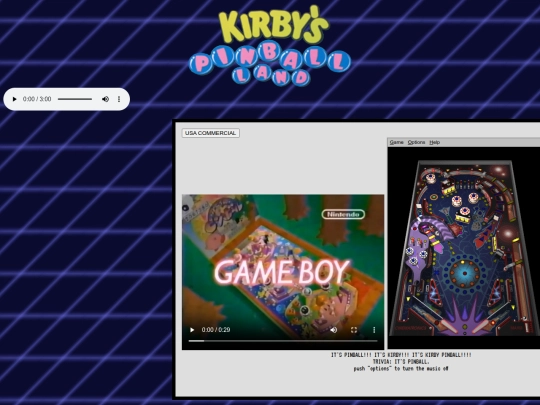
Task: Open the video player more options menu
Action: pos(374,330)
